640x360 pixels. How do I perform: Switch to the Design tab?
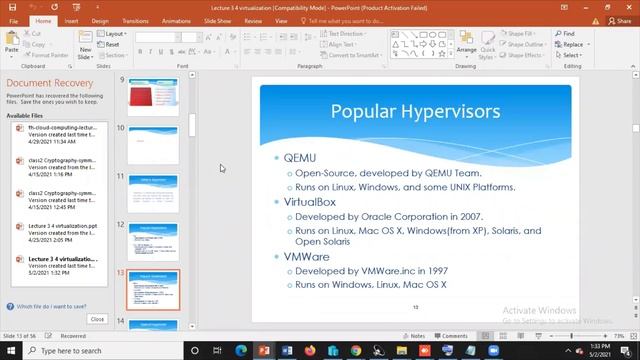coord(100,21)
